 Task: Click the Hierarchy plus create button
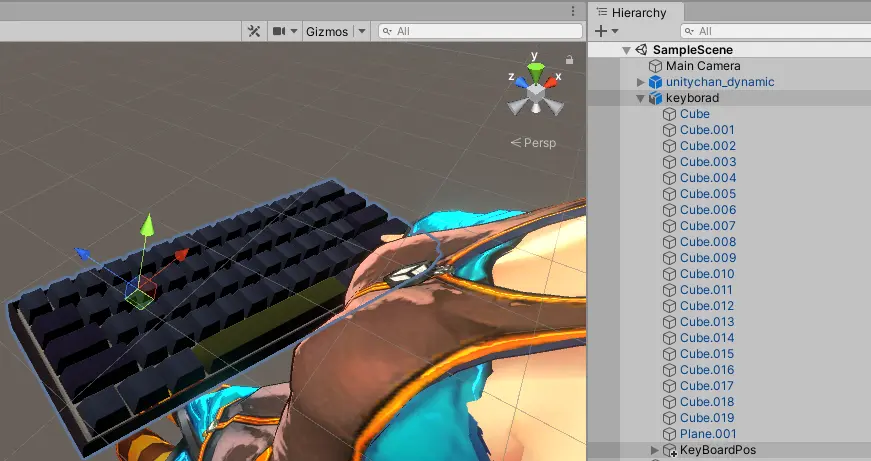(600, 31)
